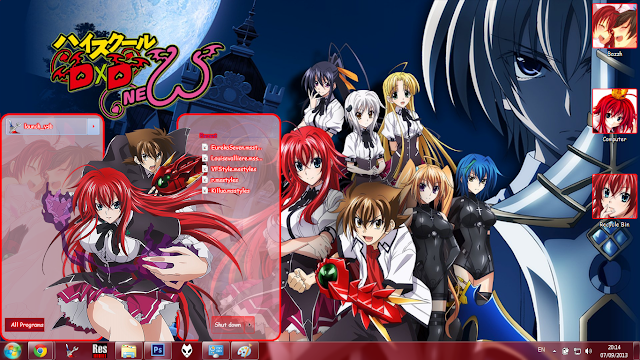The image size is (640, 360).
Task: Expand the pinned program's jump list arrow
Action: click(x=93, y=127)
